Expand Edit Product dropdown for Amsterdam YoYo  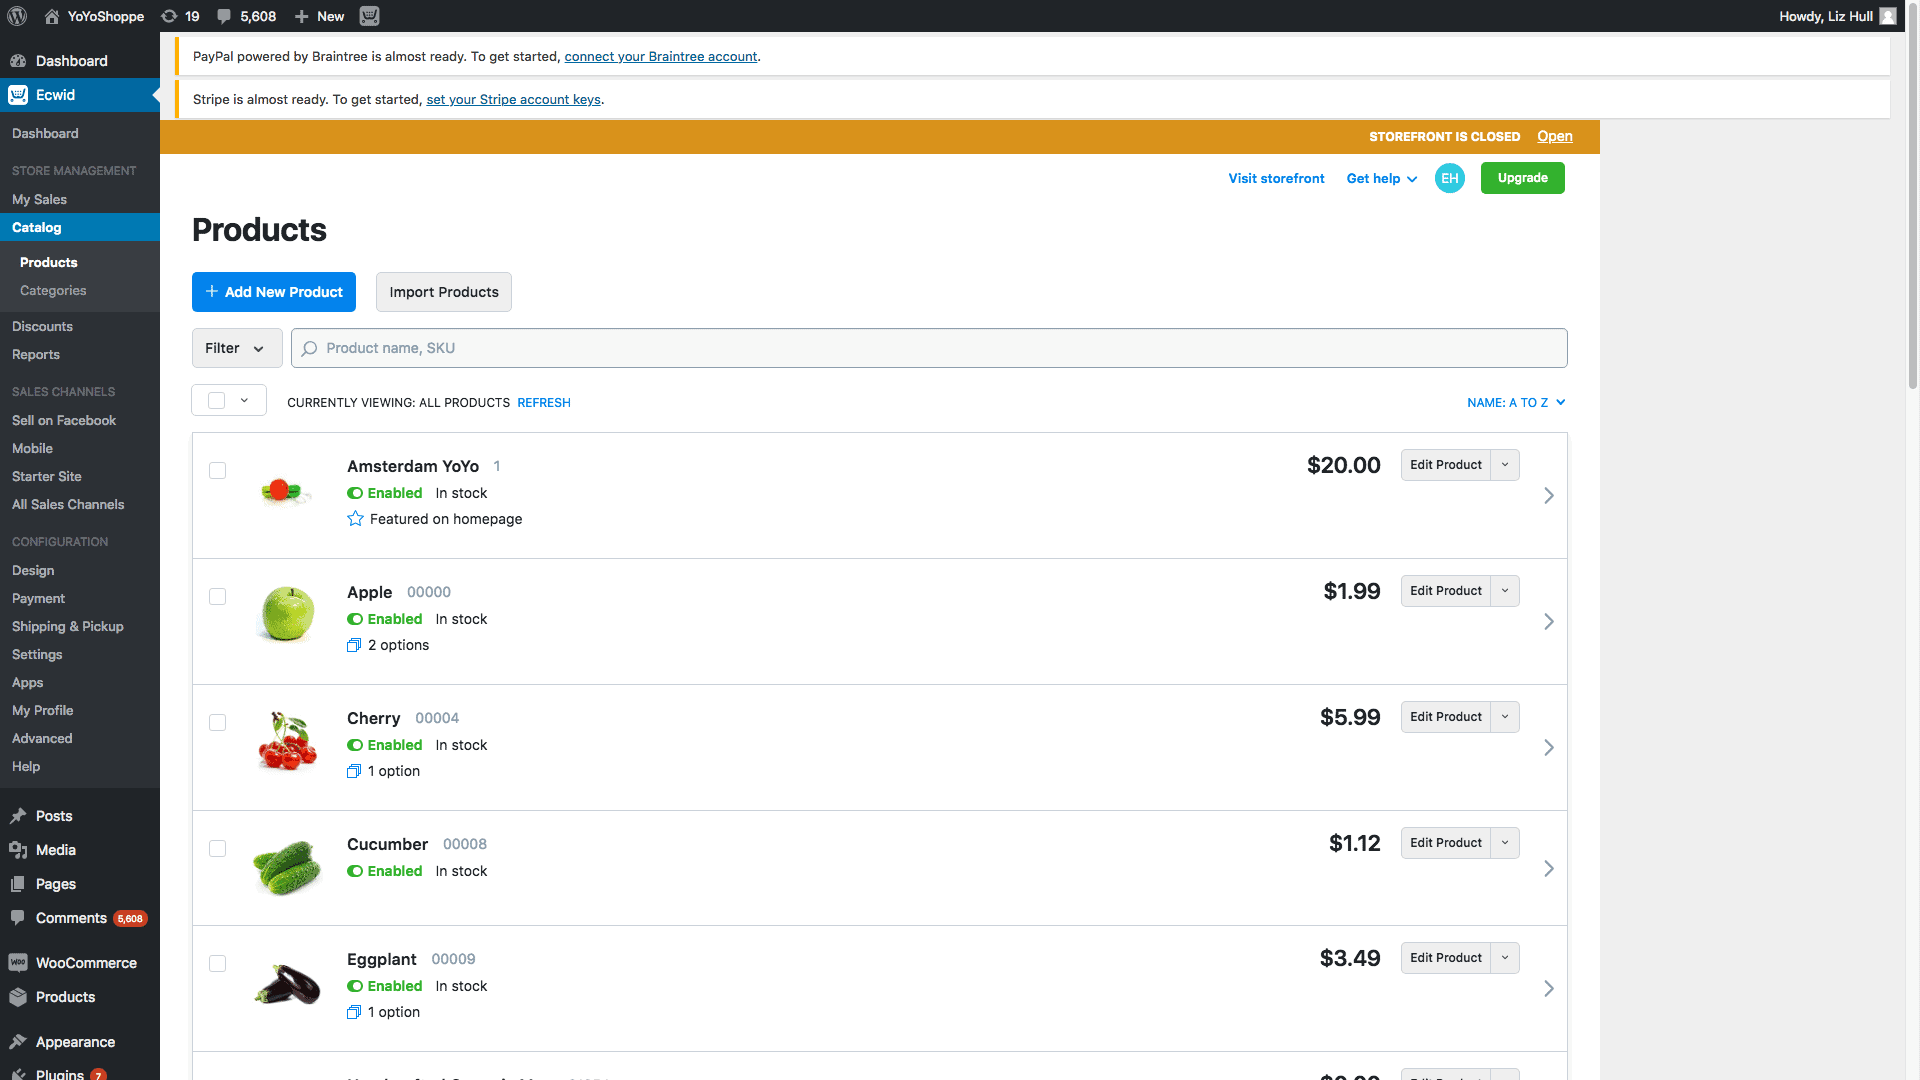[1505, 465]
